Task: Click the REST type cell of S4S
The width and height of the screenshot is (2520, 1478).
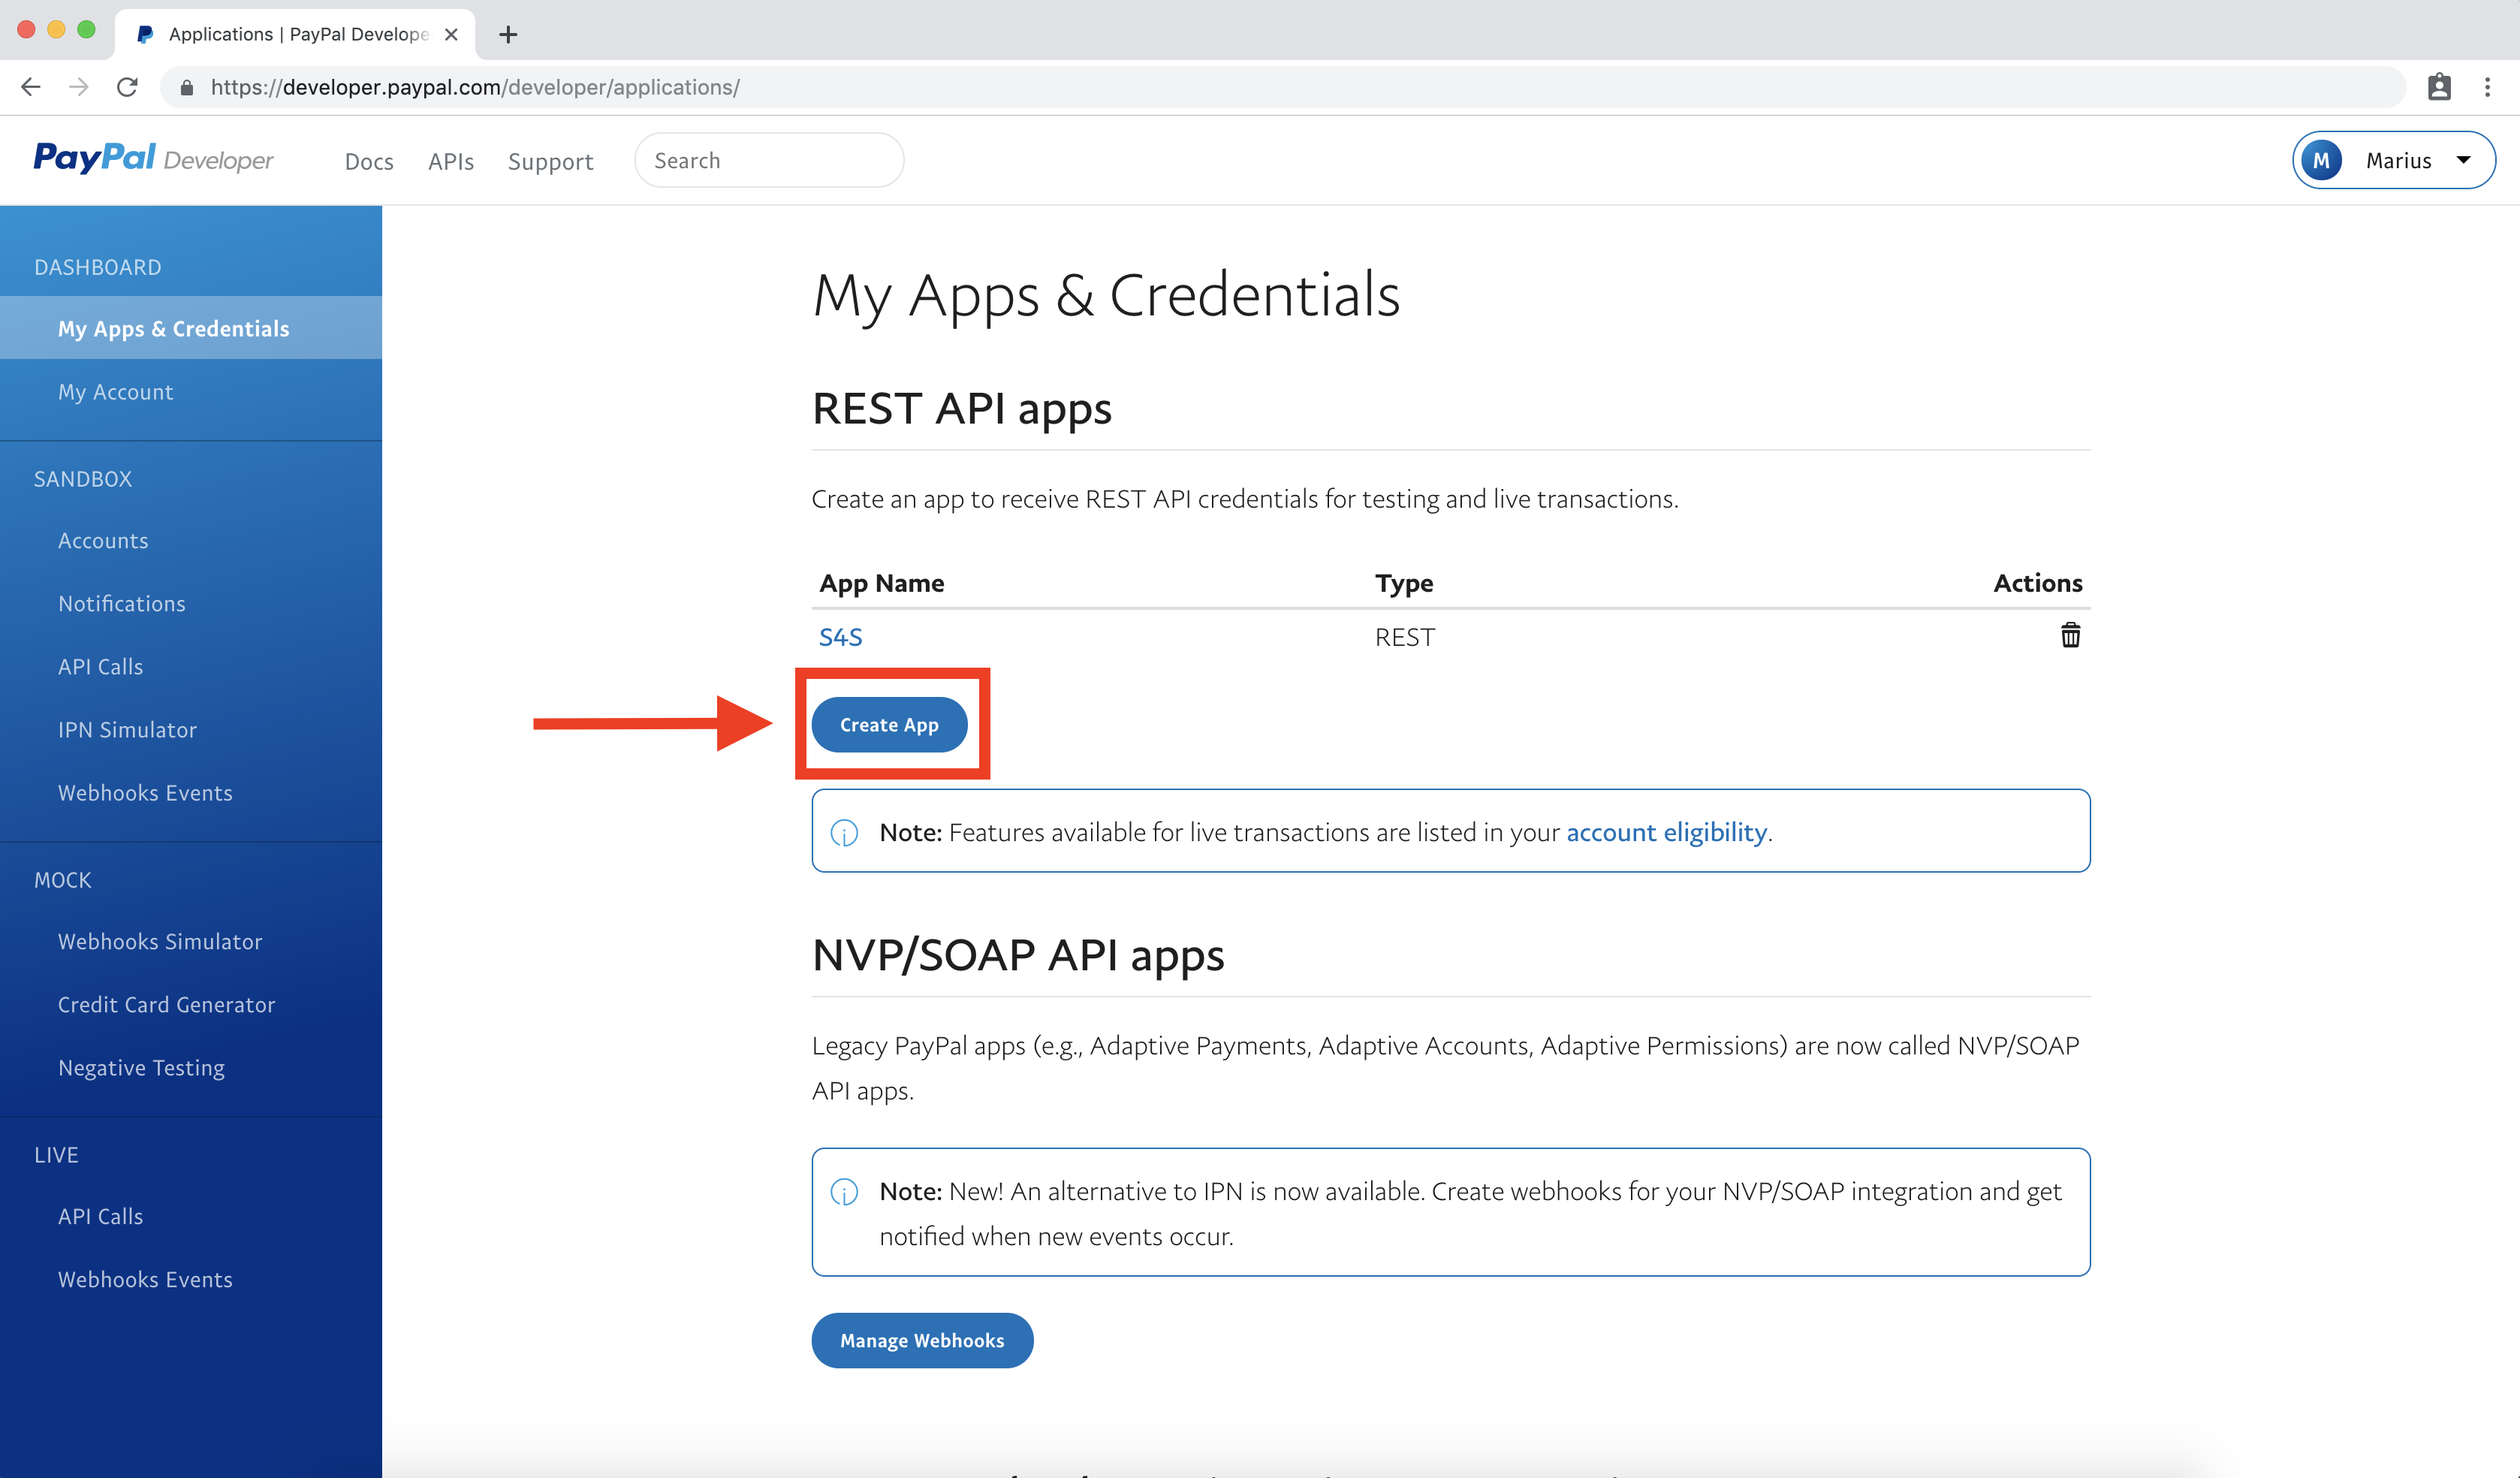Action: coord(1404,637)
